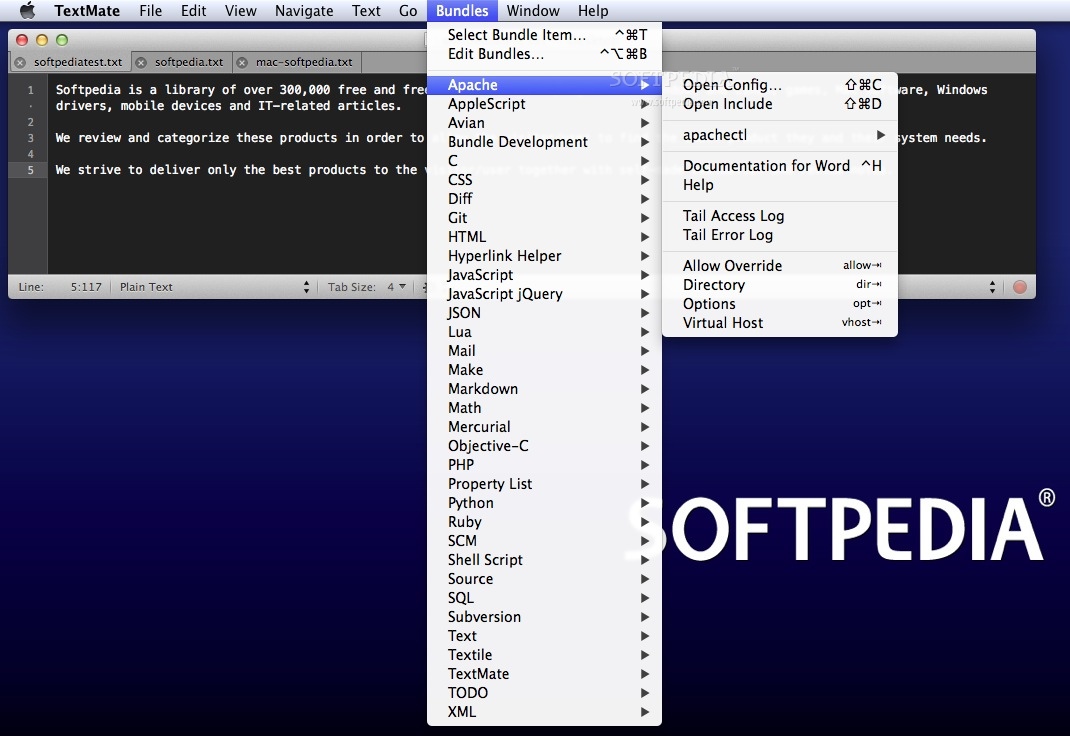This screenshot has width=1070, height=736.
Task: Open the View menu
Action: [240, 10]
